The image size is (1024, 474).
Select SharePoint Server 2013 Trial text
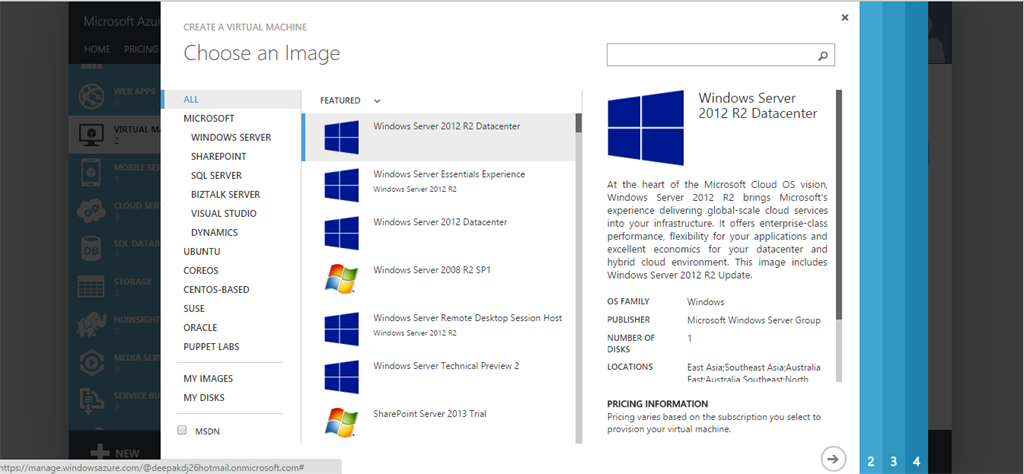(430, 413)
